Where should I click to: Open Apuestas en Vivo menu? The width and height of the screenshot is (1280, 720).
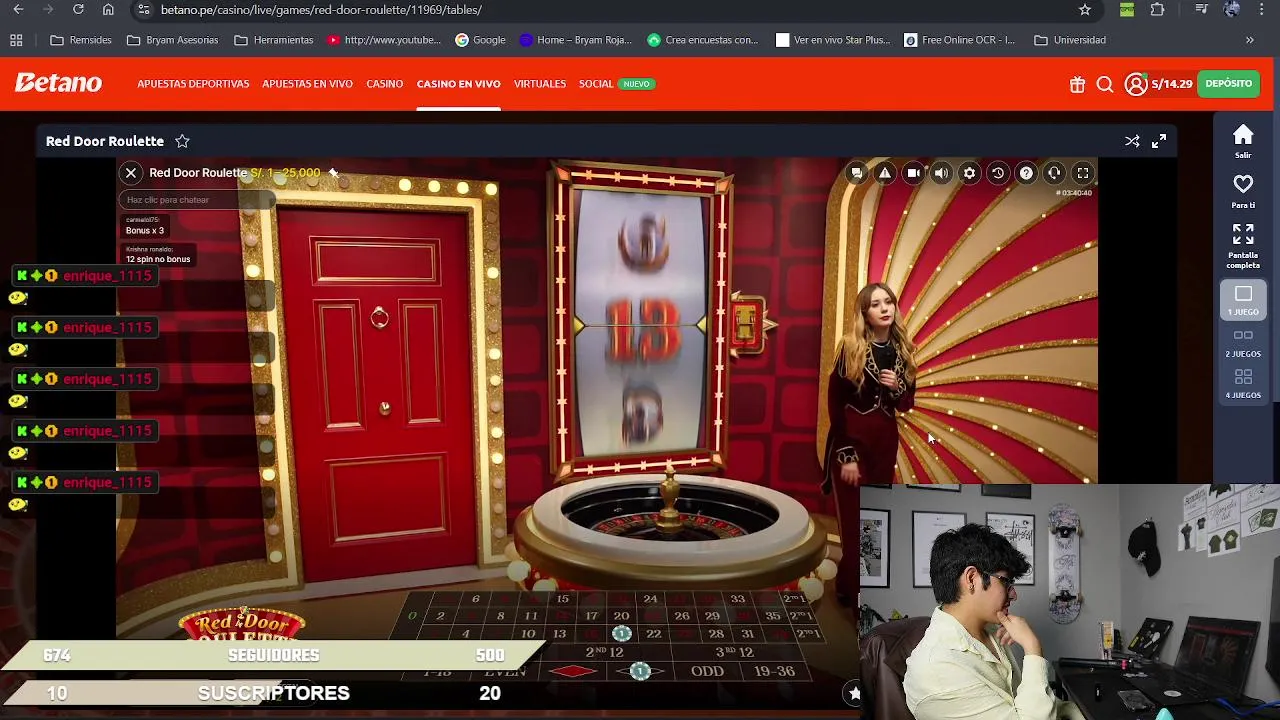tap(307, 84)
